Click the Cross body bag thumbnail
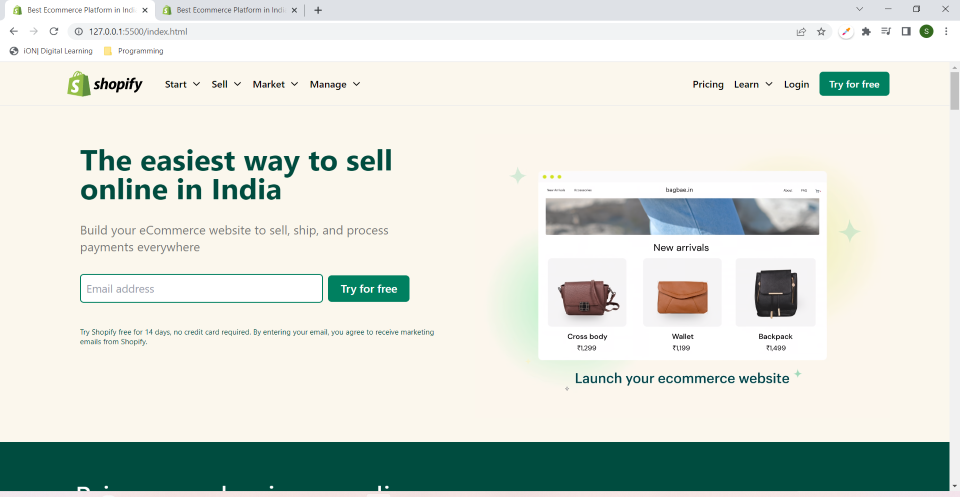 pyautogui.click(x=587, y=292)
